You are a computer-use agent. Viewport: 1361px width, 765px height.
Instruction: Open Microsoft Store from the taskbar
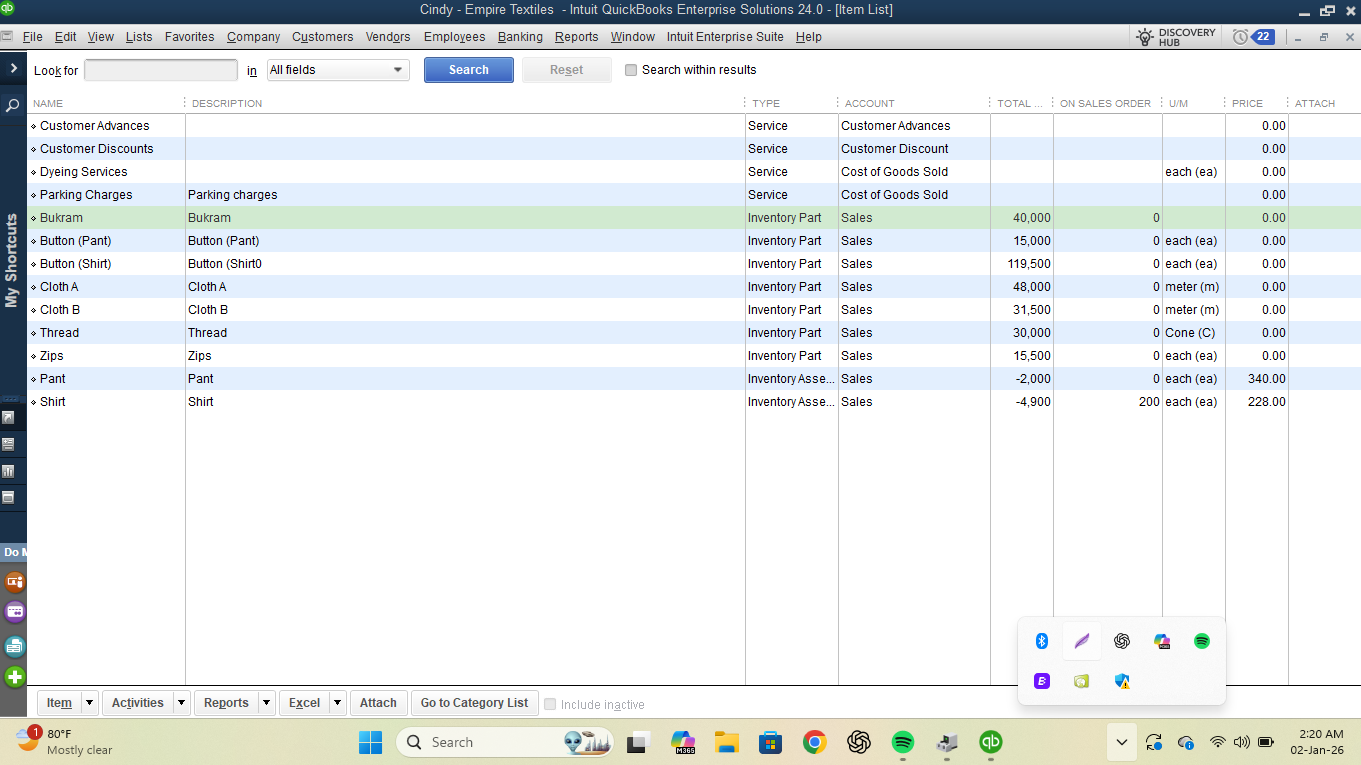(770, 742)
